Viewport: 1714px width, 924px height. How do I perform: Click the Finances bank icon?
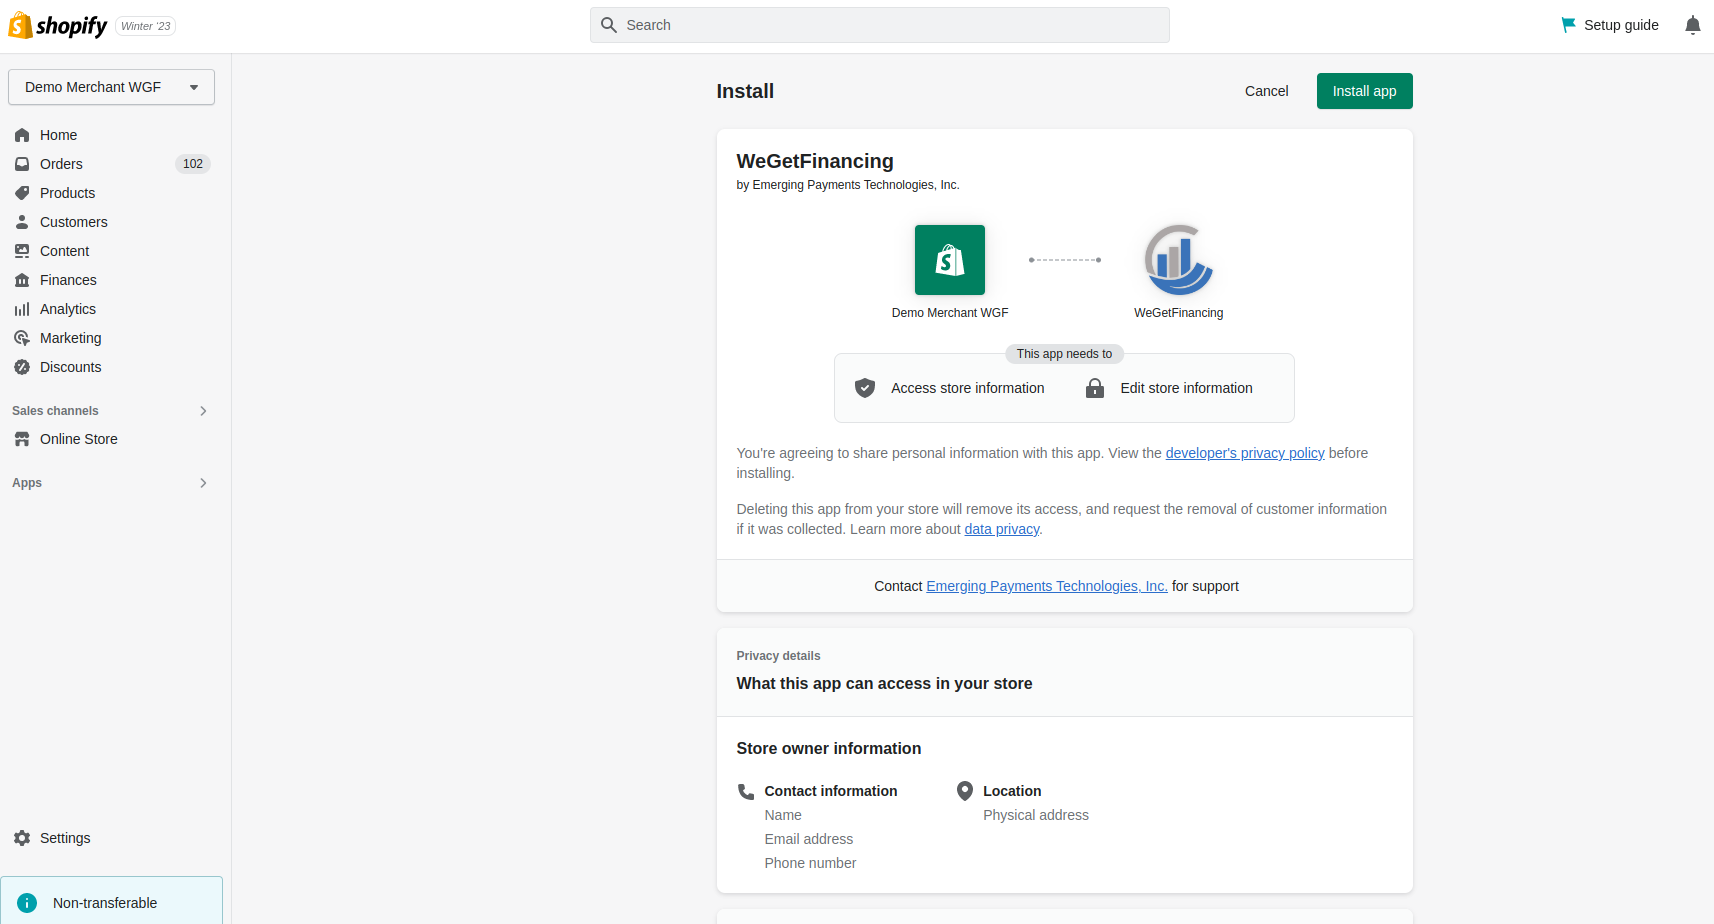22,280
